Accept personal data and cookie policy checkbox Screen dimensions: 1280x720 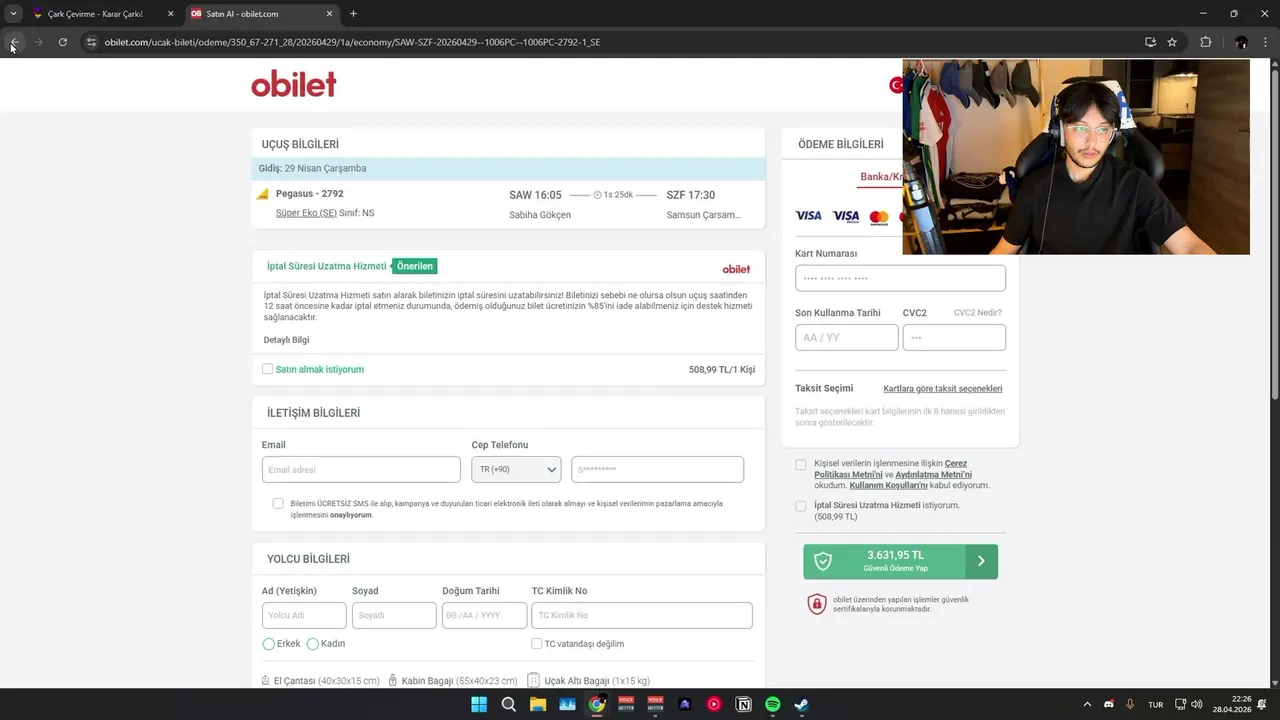coord(800,465)
